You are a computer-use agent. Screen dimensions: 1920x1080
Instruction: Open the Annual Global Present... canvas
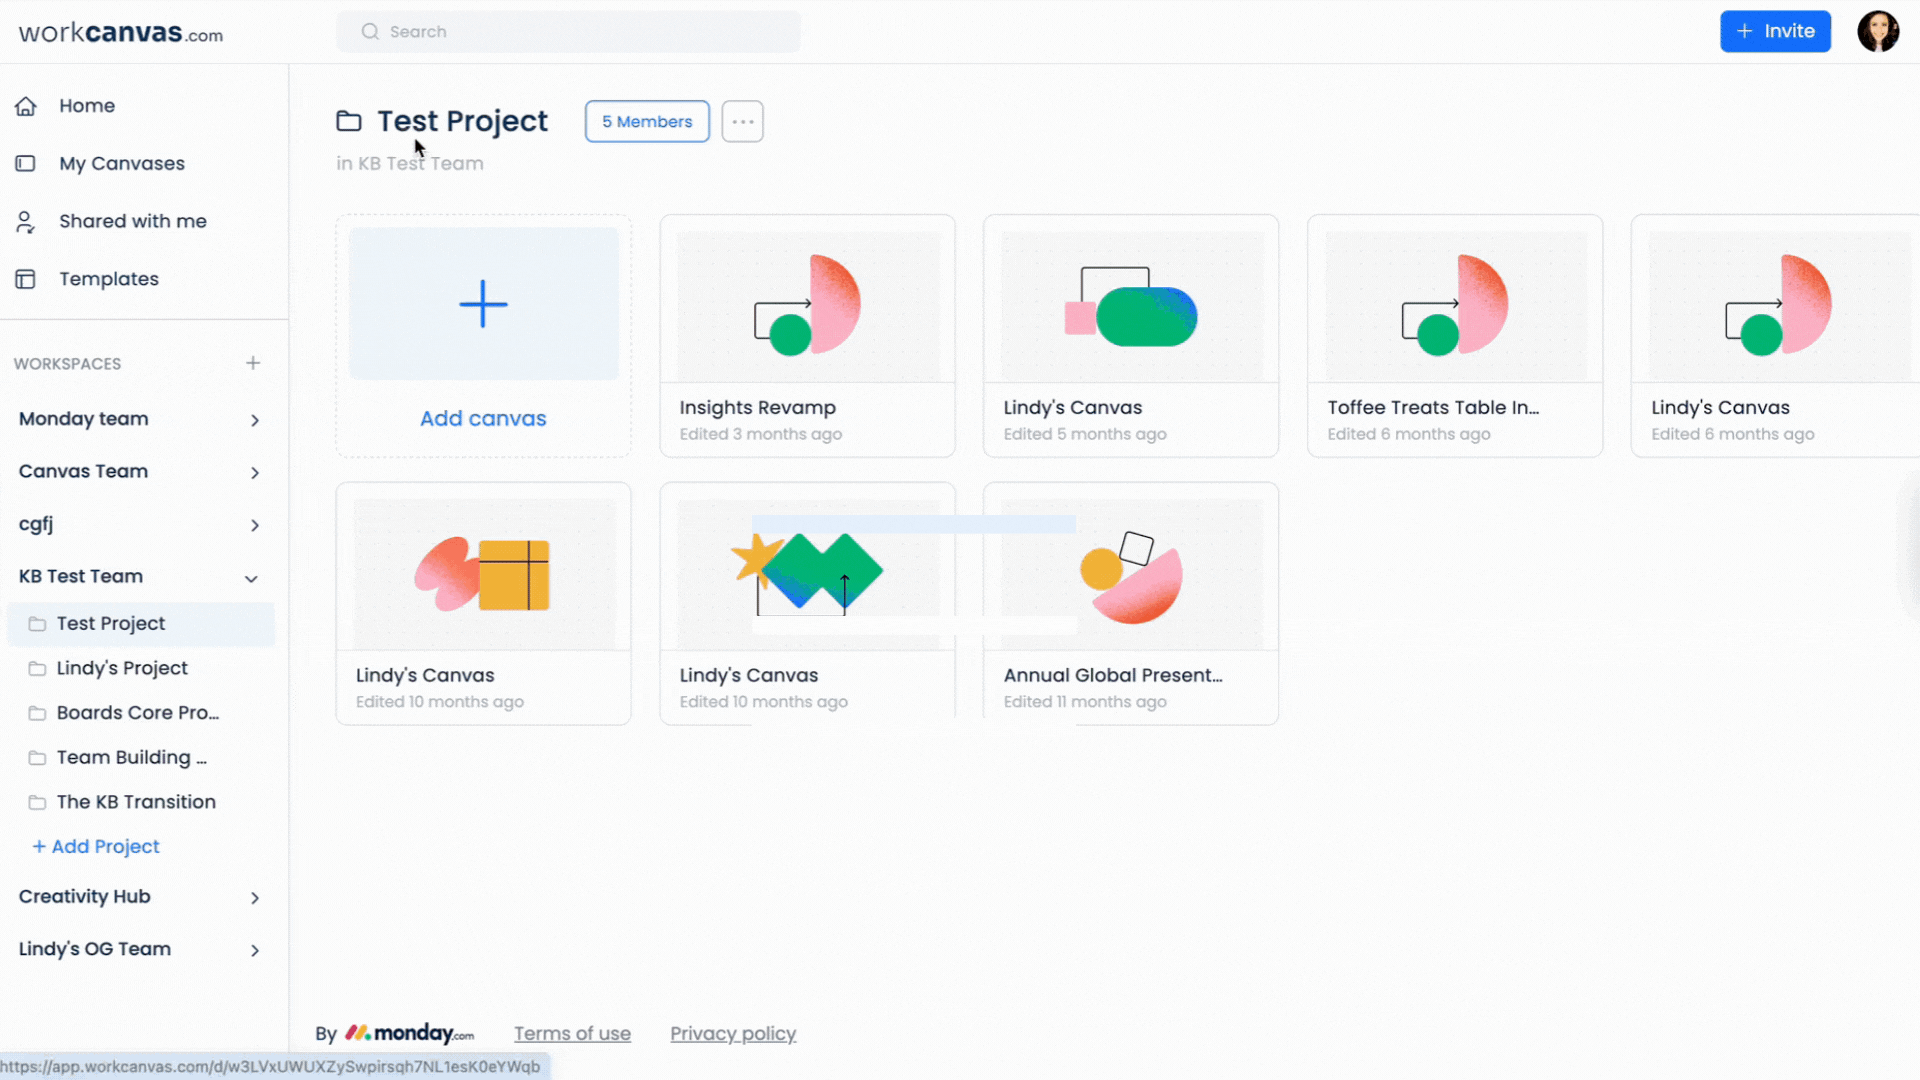tap(1131, 604)
